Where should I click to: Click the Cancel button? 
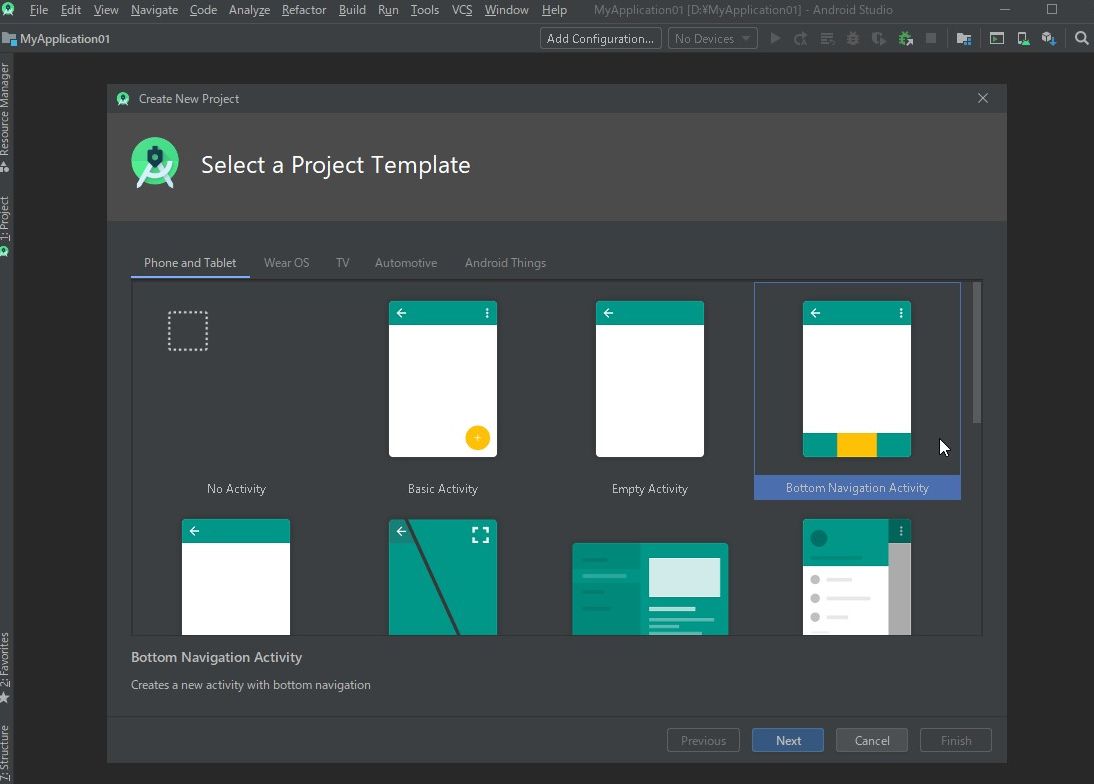tap(871, 740)
